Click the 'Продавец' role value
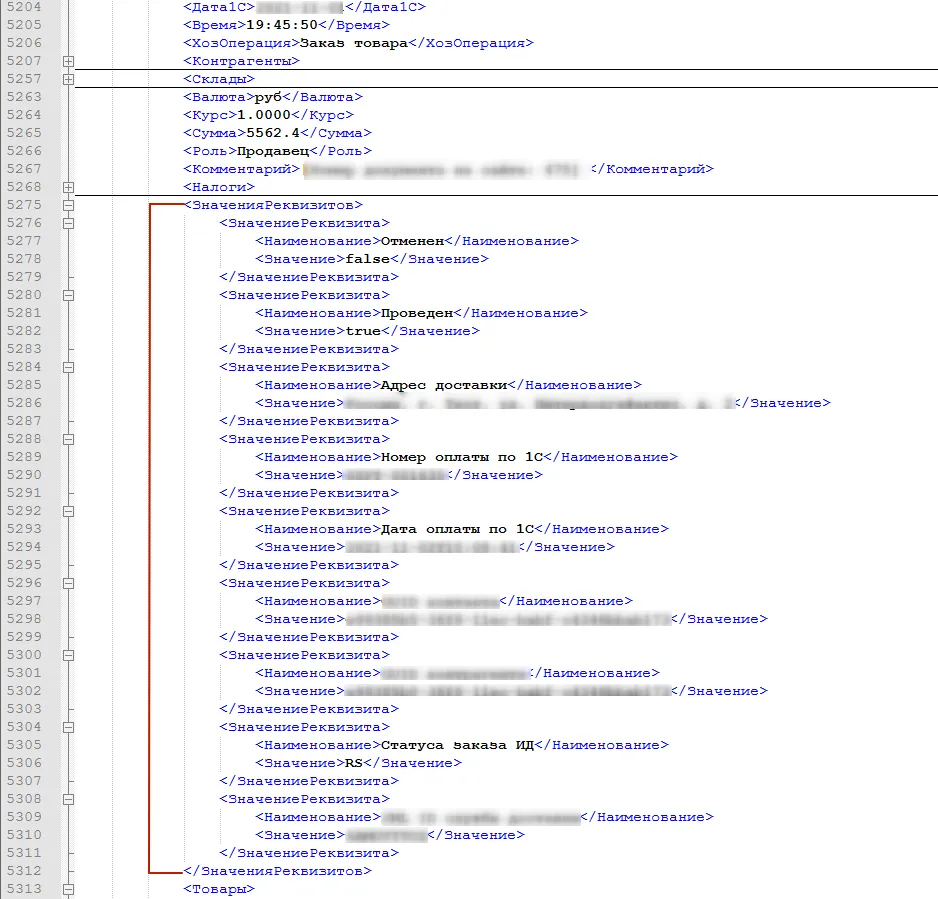 [x=271, y=151]
